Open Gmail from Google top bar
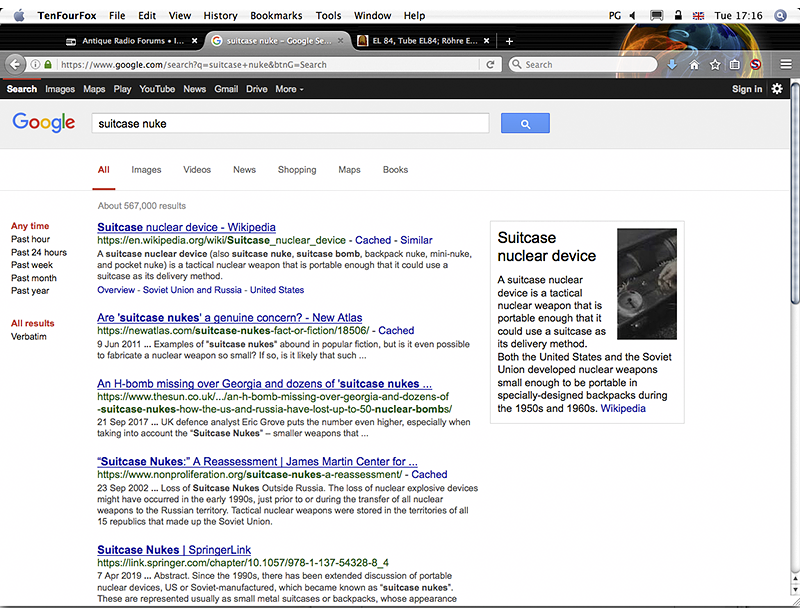Screen dimensions: 800x616 click(x=226, y=89)
